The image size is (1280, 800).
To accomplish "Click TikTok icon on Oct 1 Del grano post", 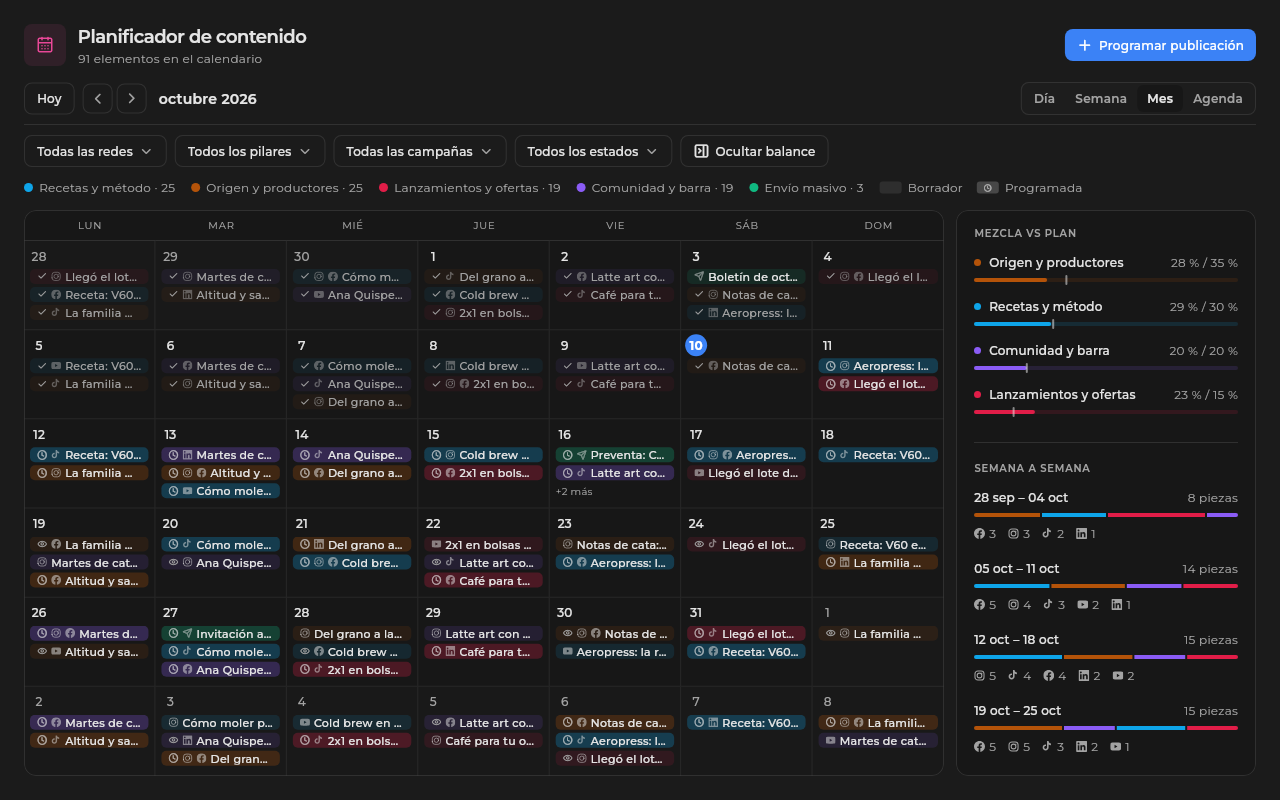I will coord(450,277).
